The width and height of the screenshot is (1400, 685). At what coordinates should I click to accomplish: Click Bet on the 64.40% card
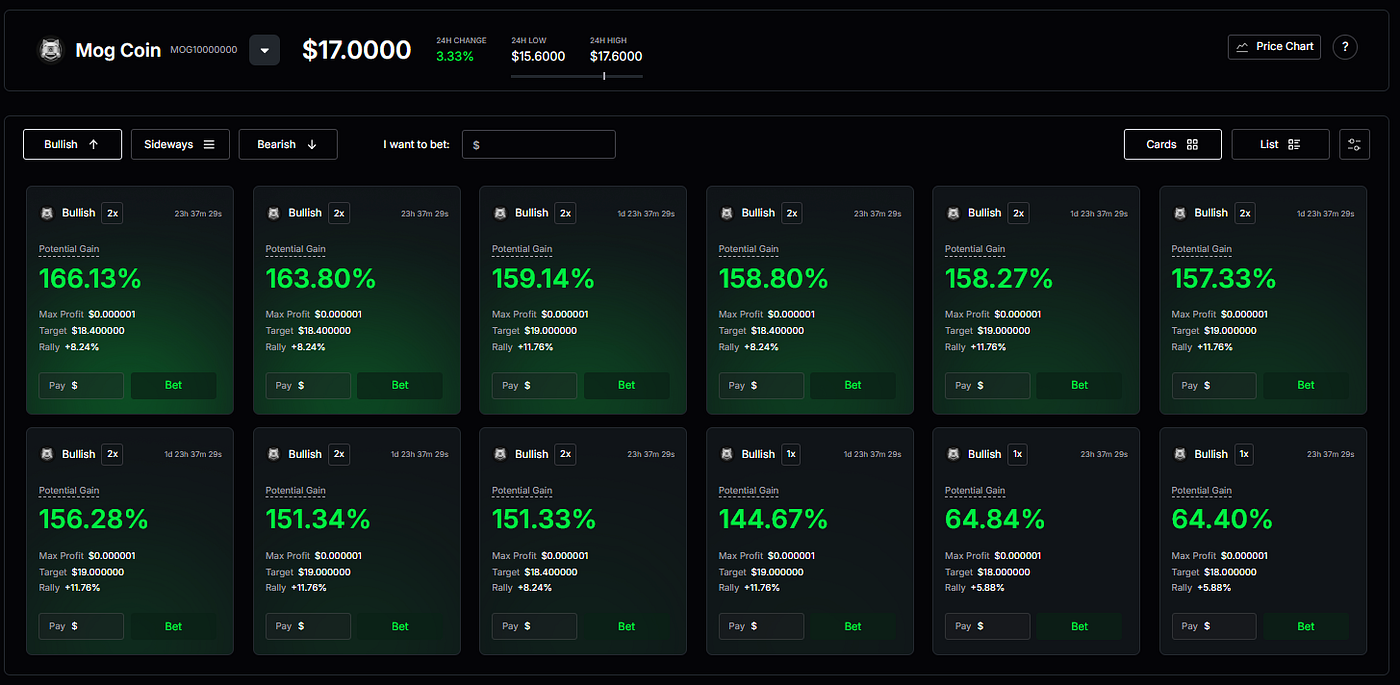[x=1306, y=626]
